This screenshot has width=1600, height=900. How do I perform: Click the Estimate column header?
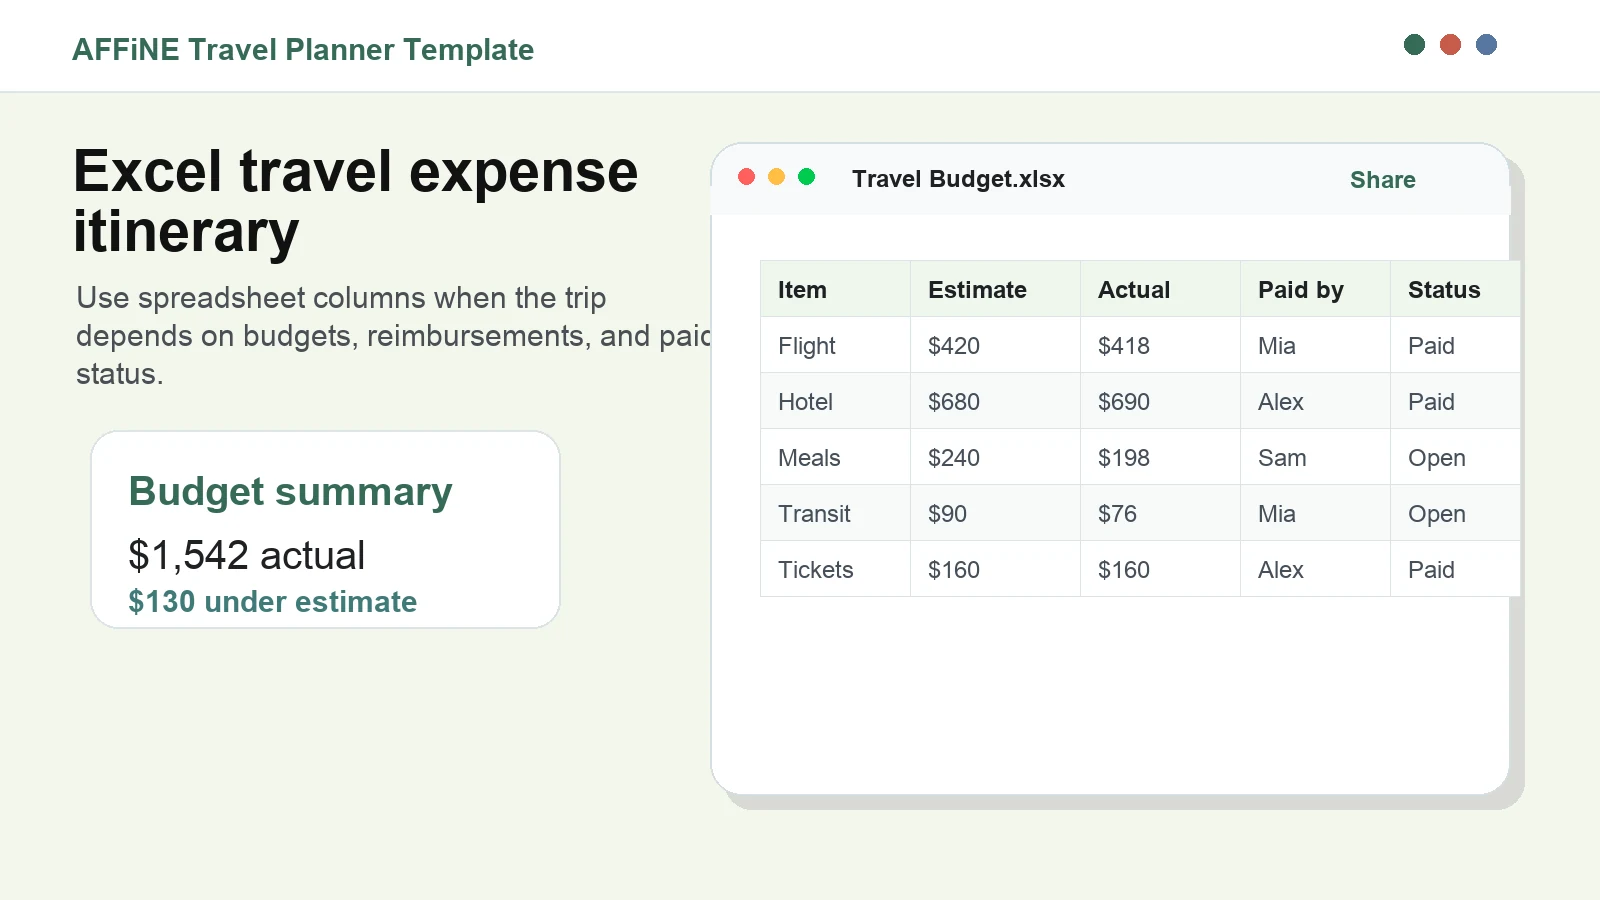pos(995,289)
